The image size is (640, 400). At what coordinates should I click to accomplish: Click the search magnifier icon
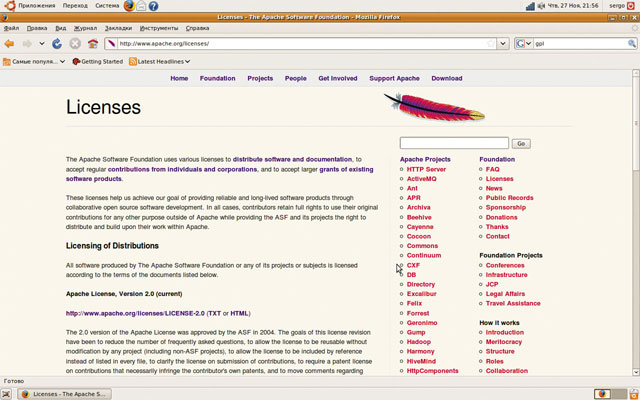[x=631, y=44]
